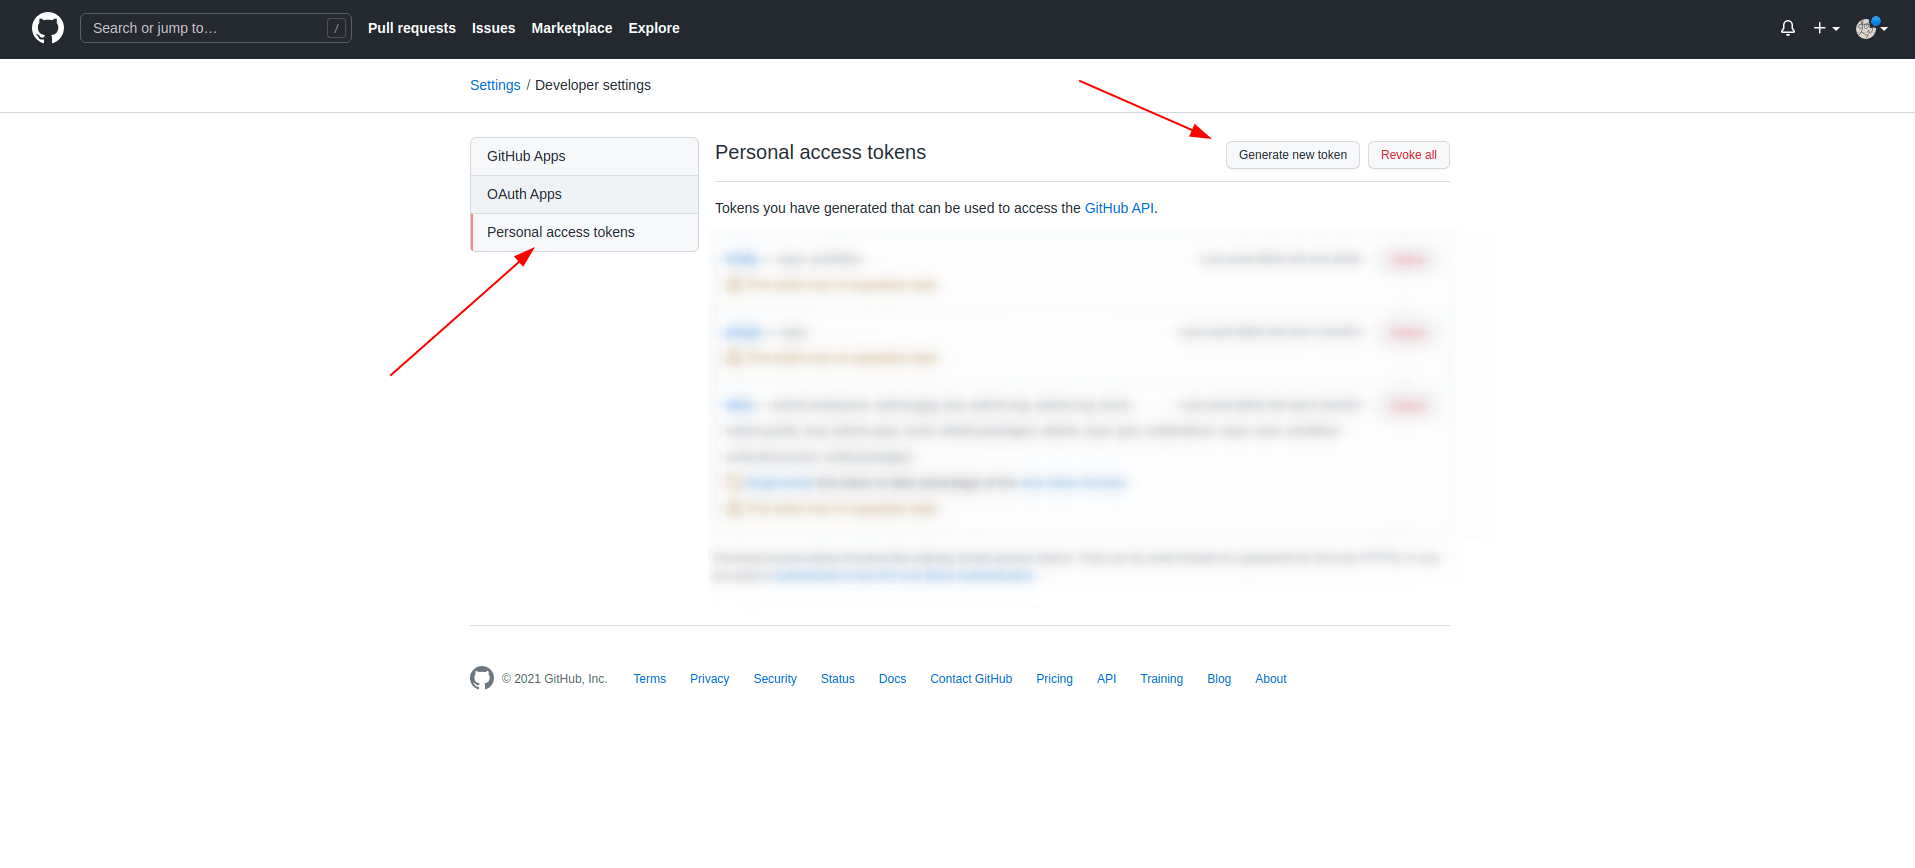1915x868 pixels.
Task: Select GitHub Apps in sidebar
Action: point(526,156)
